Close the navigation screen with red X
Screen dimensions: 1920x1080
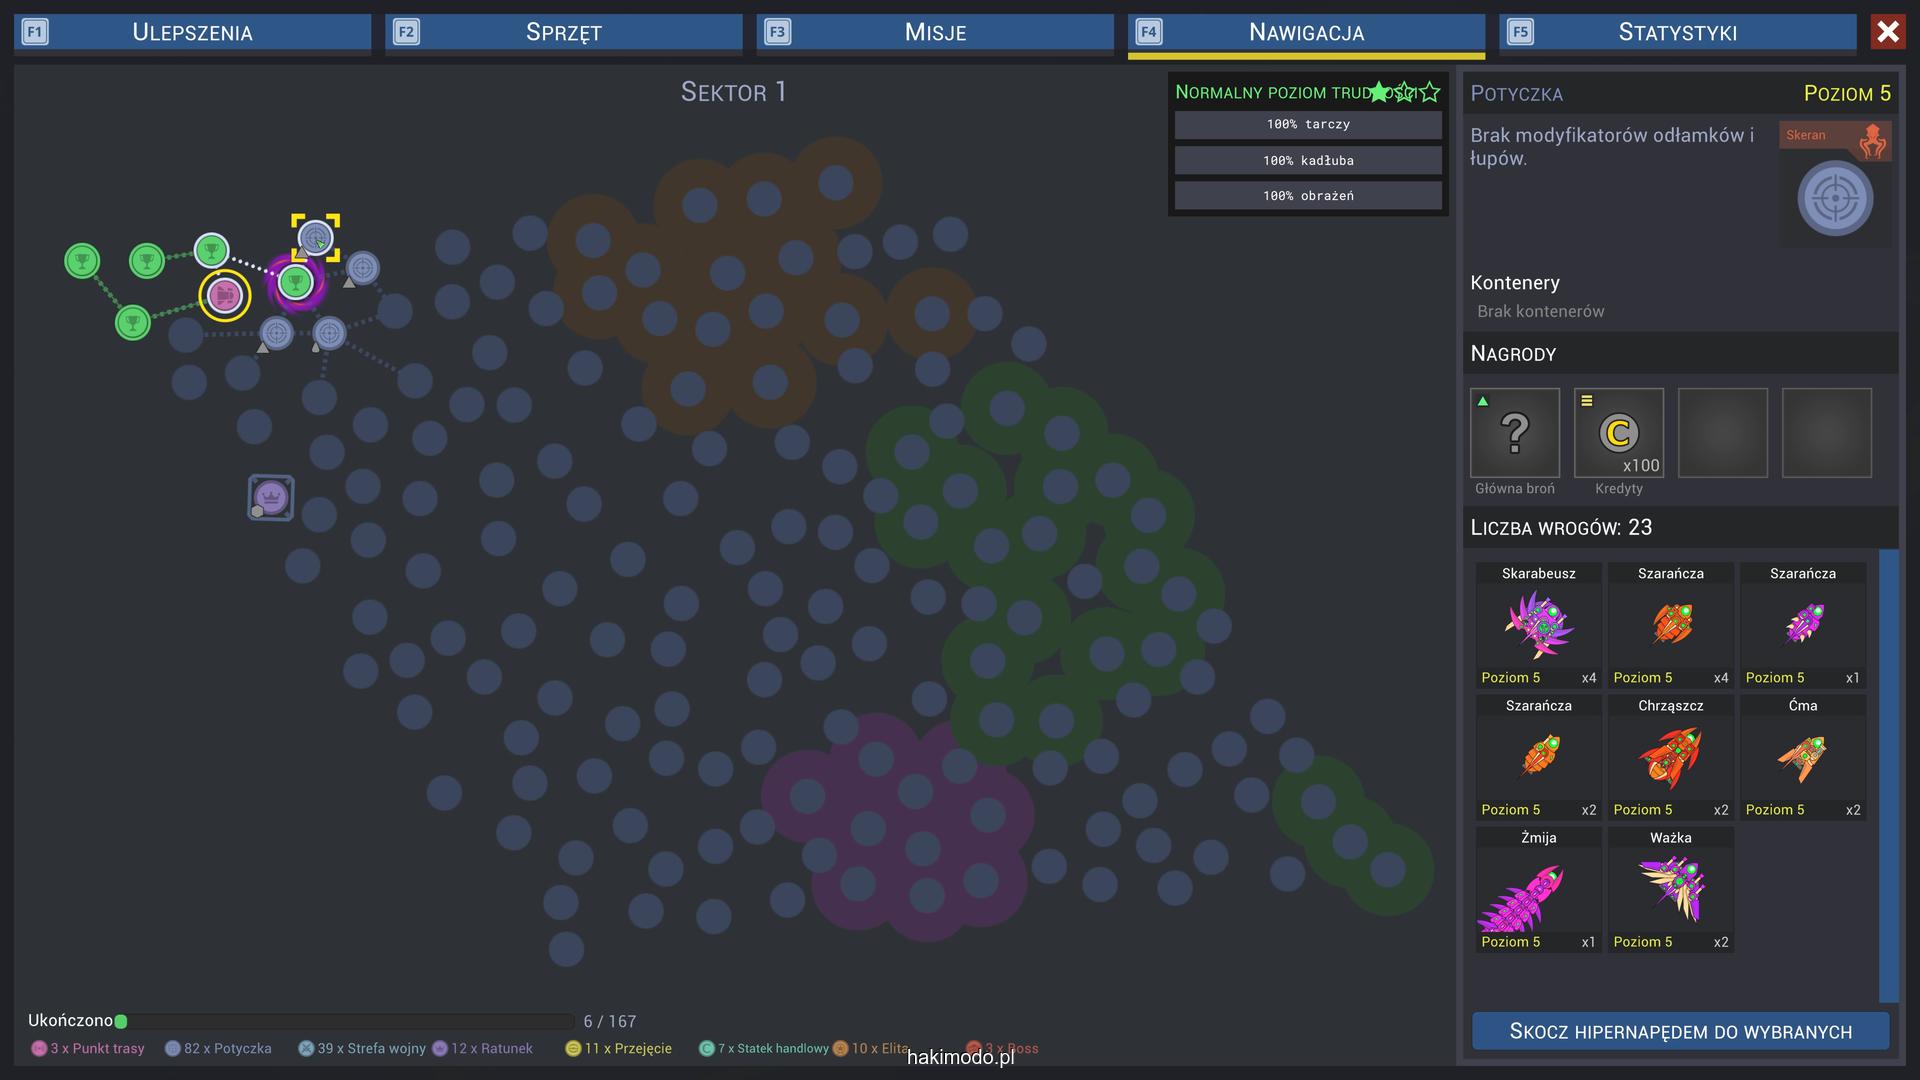1888,32
